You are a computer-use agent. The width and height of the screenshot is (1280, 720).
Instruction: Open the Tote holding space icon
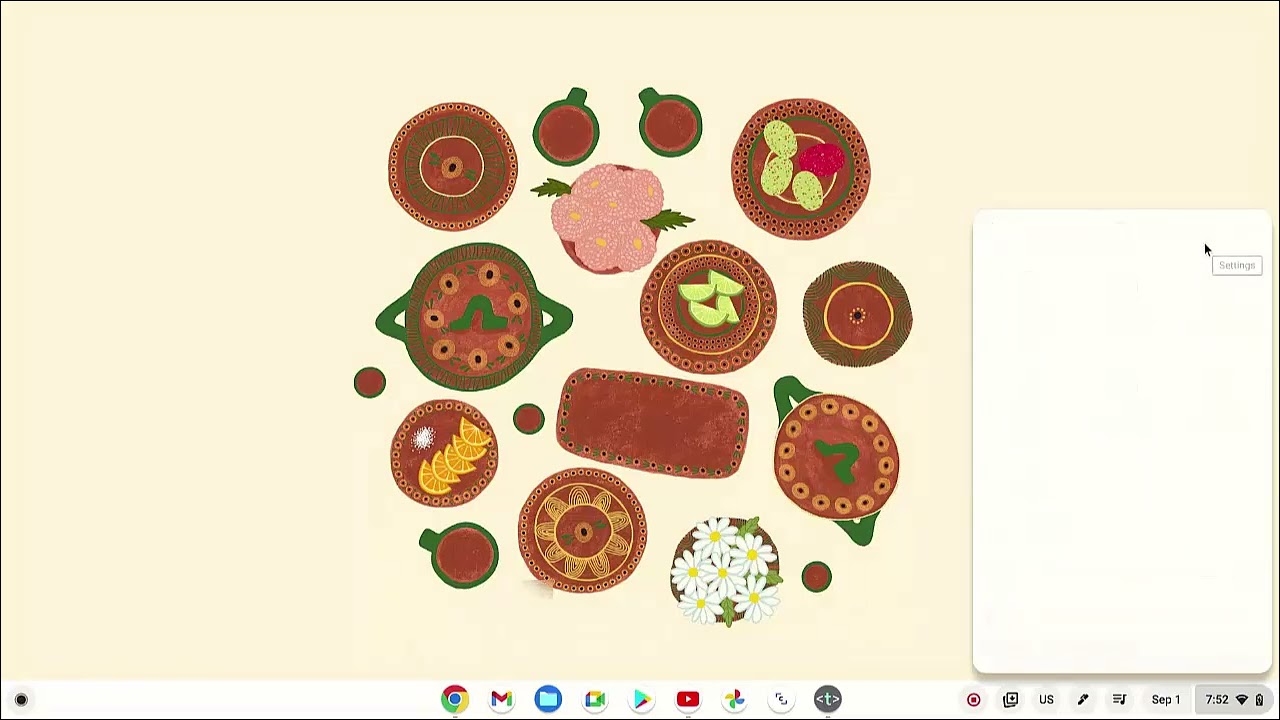[1010, 700]
